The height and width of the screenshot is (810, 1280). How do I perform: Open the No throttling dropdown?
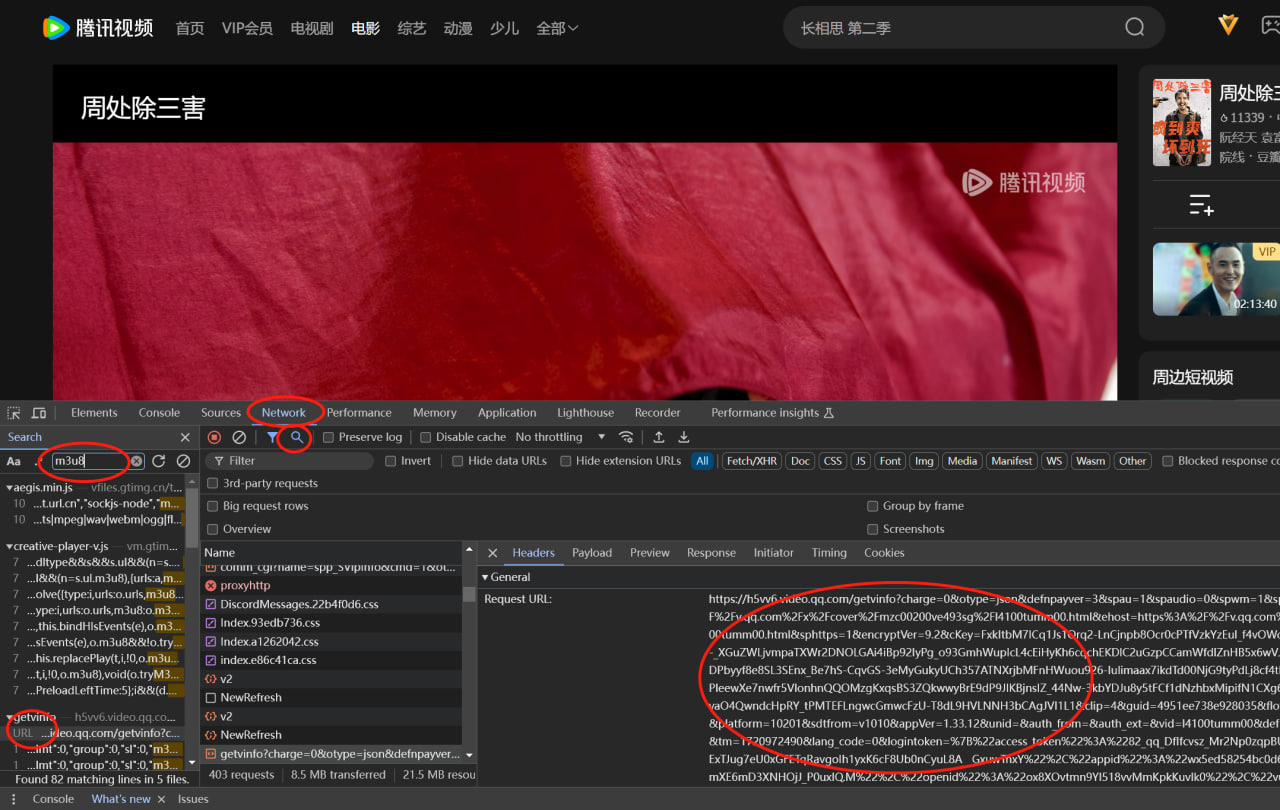[560, 437]
